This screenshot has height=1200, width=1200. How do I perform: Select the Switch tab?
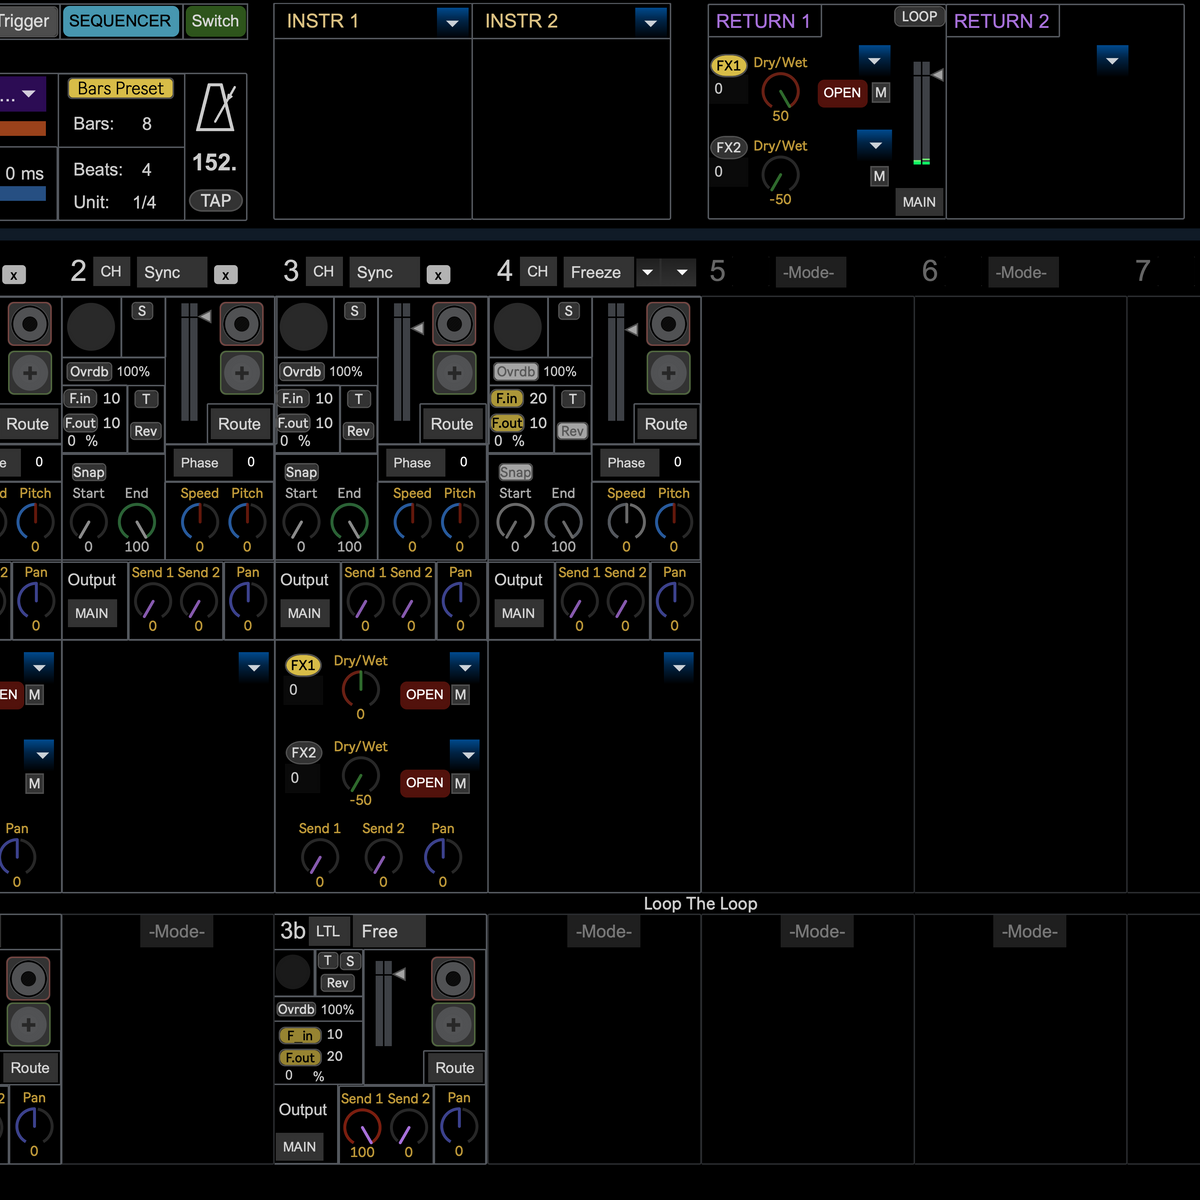coord(215,21)
